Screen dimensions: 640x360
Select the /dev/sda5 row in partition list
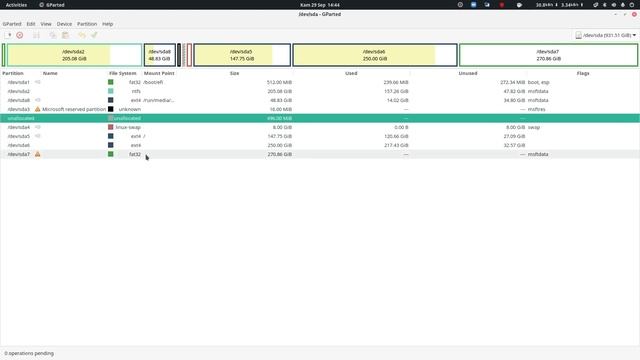(320, 136)
